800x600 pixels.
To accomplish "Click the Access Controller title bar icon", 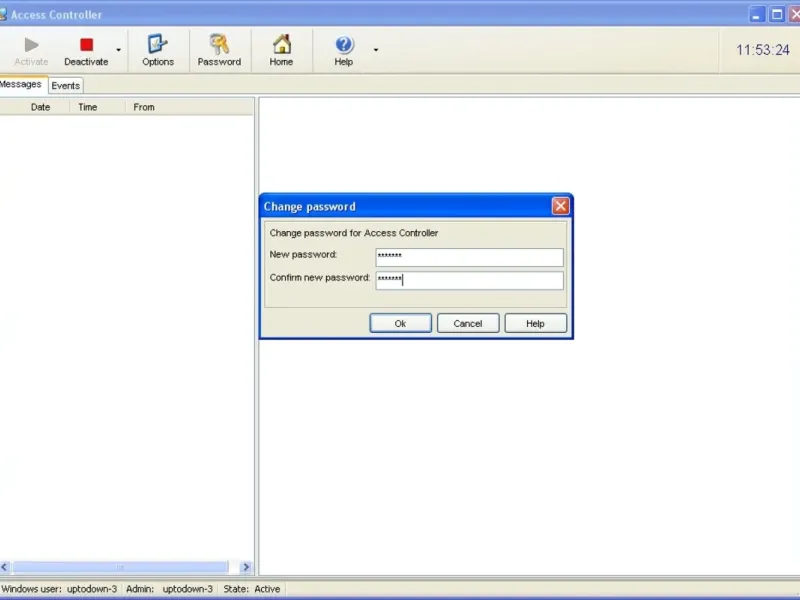I will (x=3, y=14).
